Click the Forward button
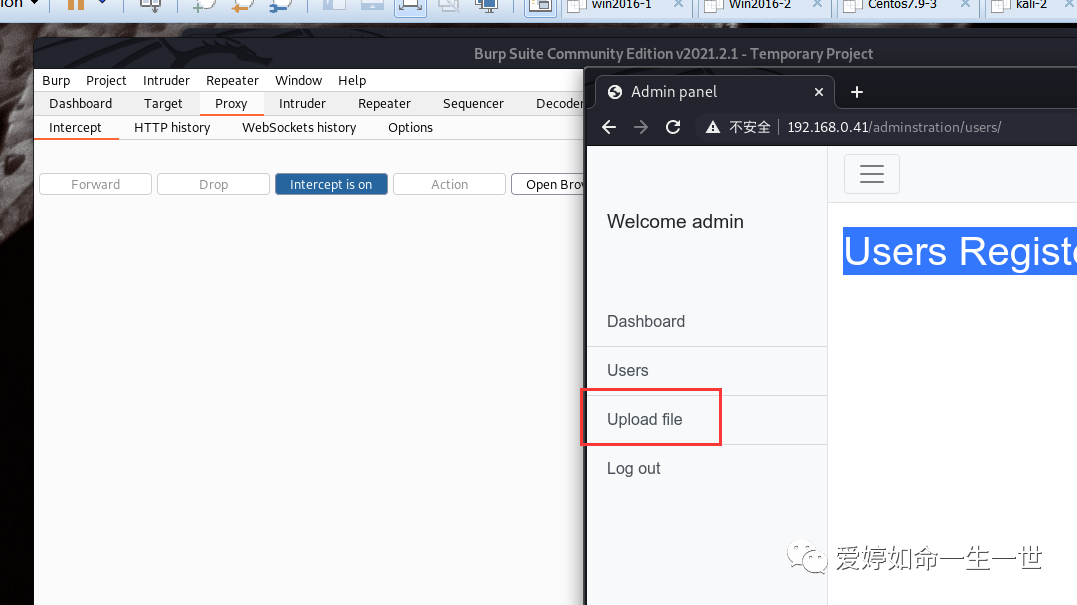1077x605 pixels. point(95,184)
